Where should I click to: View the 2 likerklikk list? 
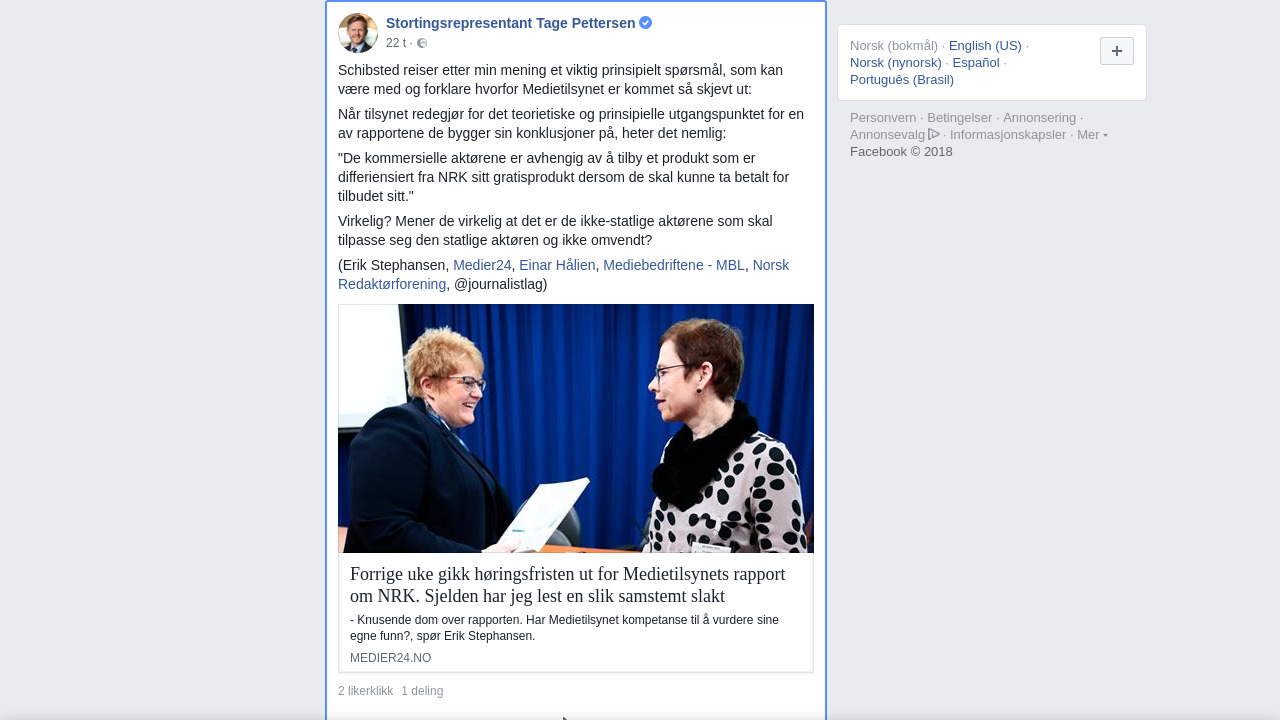pos(365,691)
